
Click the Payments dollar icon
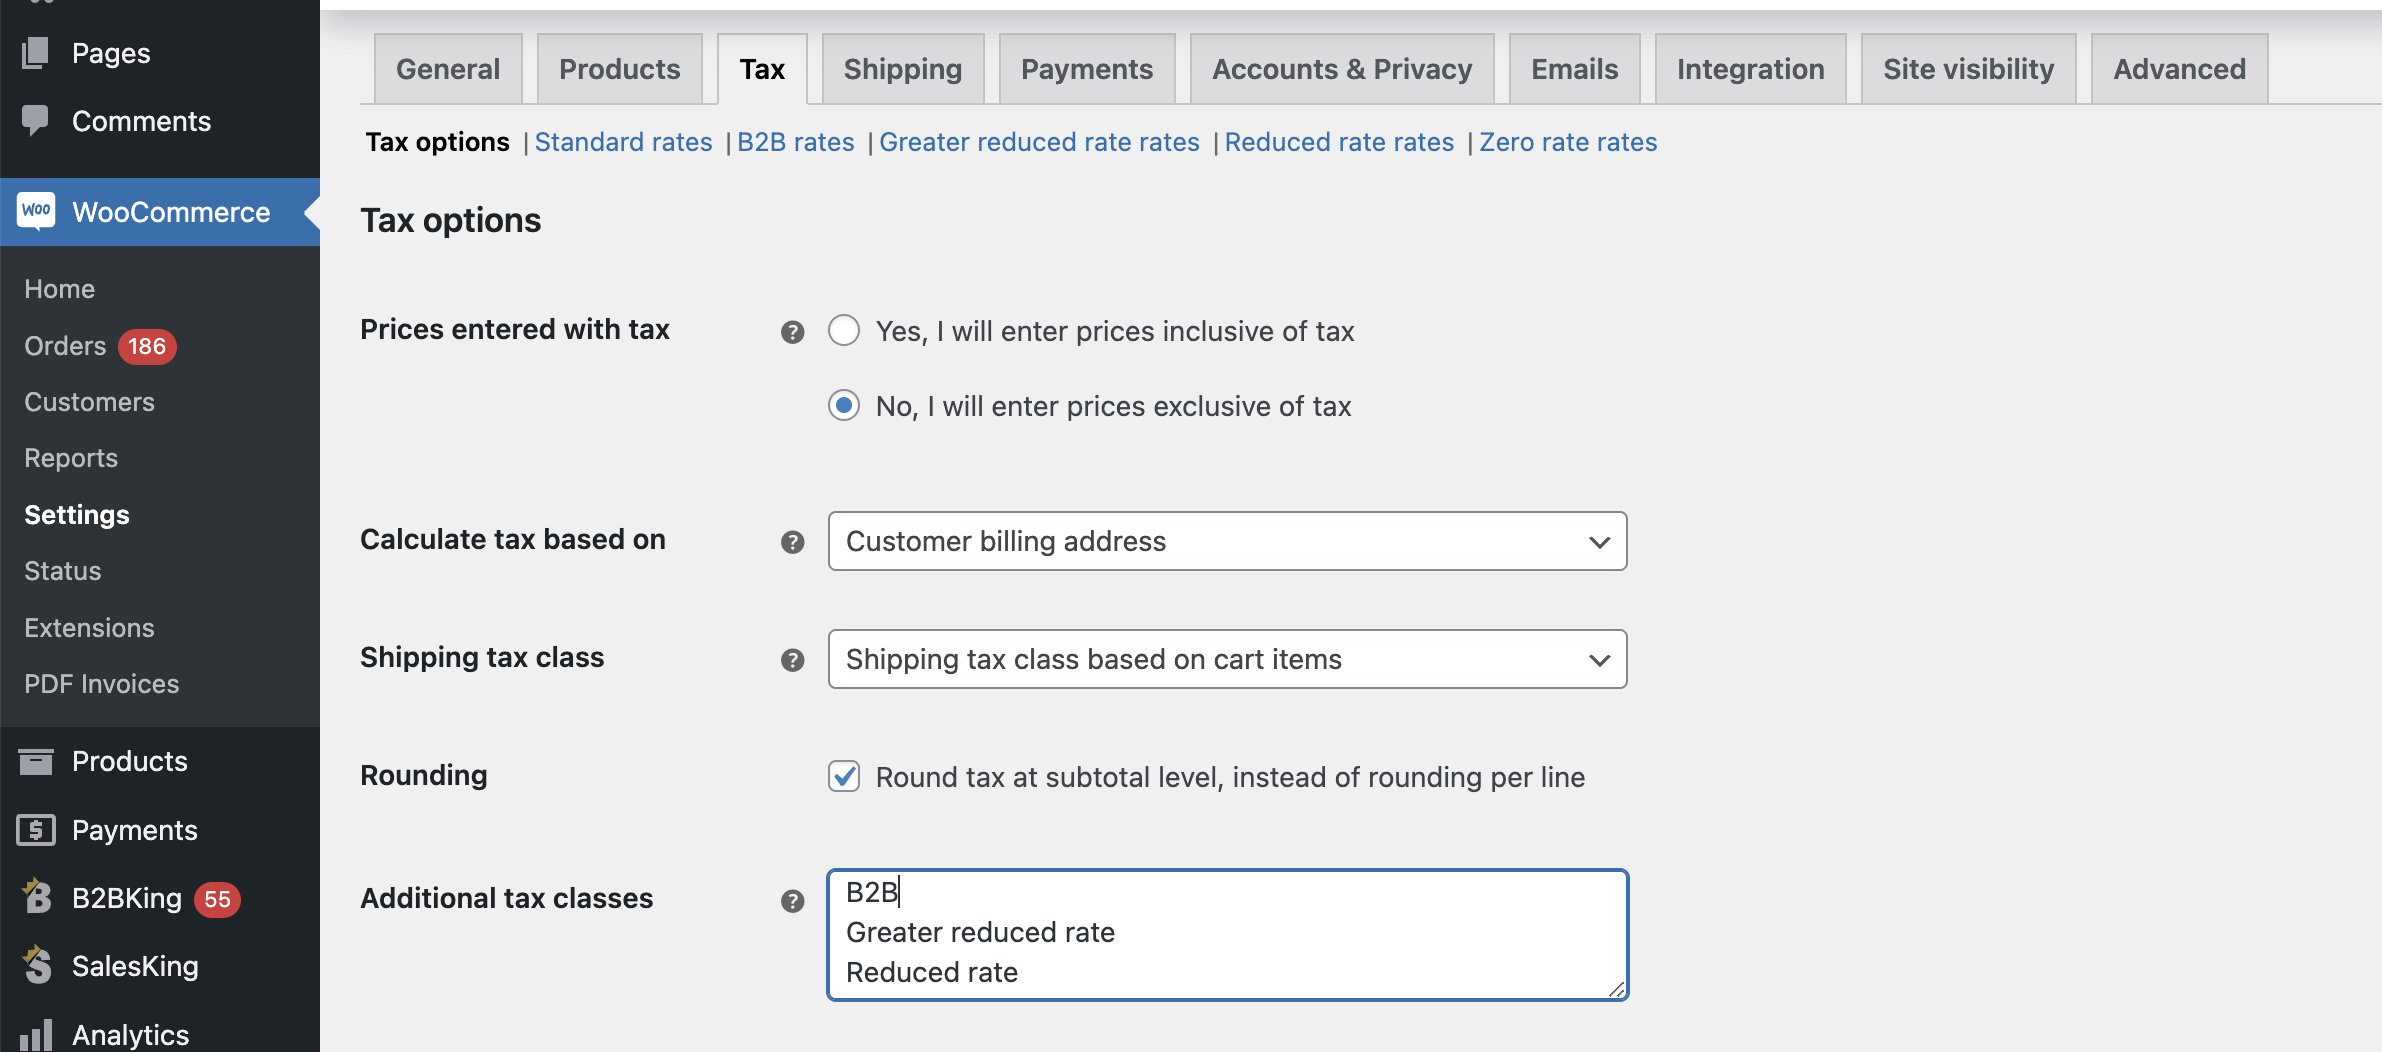tap(36, 830)
